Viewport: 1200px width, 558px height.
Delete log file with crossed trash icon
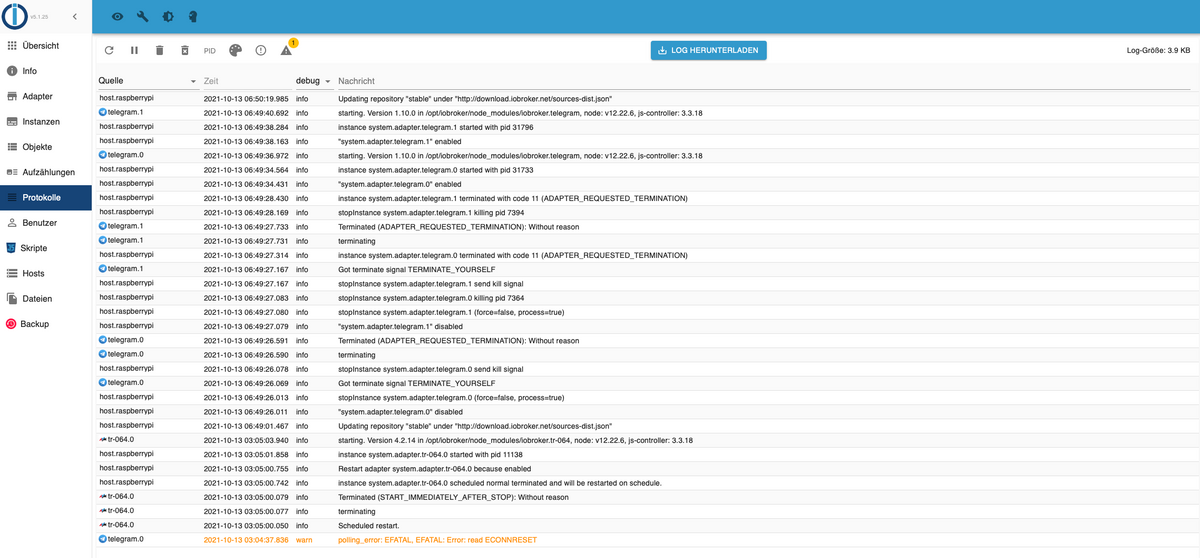(x=184, y=50)
